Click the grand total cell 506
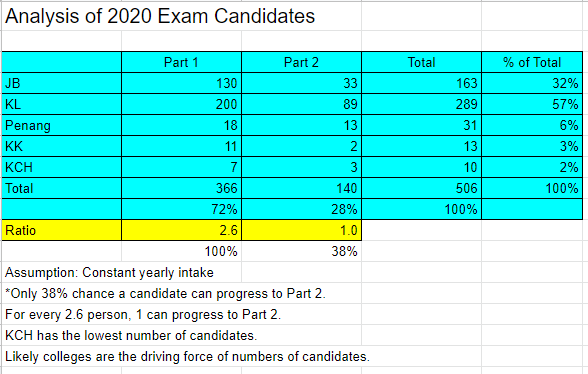 [x=422, y=188]
